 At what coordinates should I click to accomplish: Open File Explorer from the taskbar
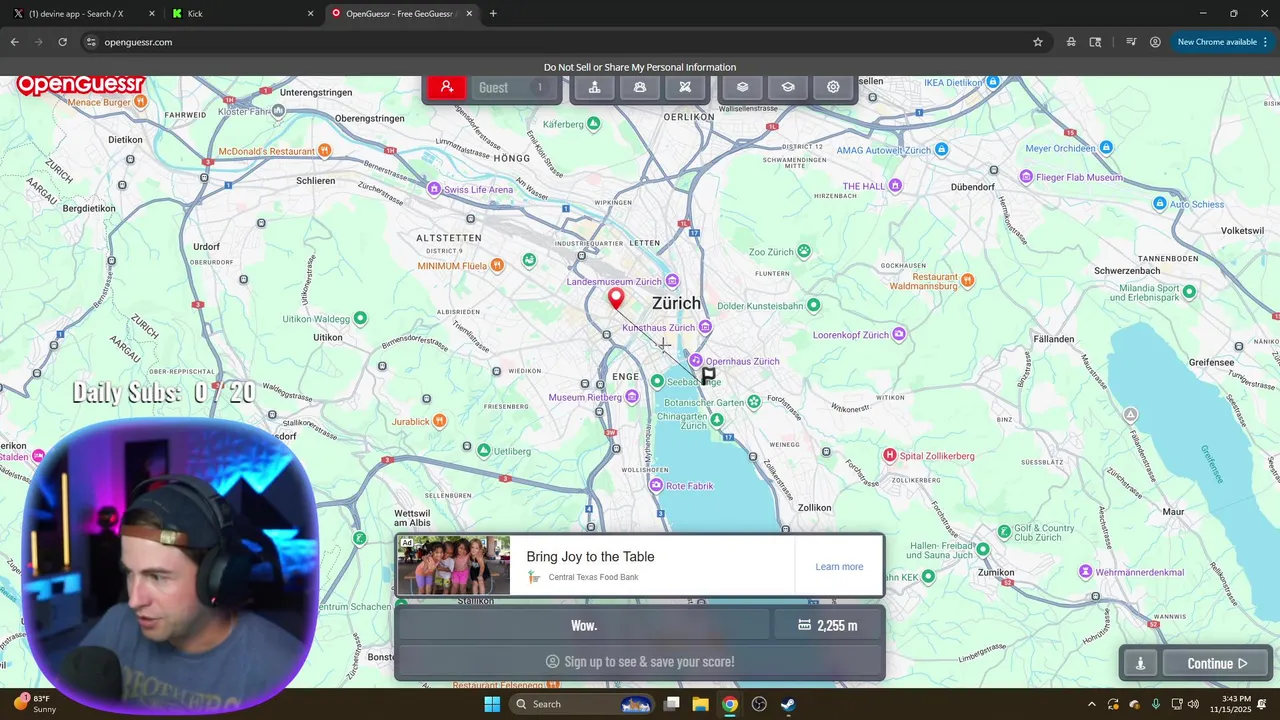[700, 704]
